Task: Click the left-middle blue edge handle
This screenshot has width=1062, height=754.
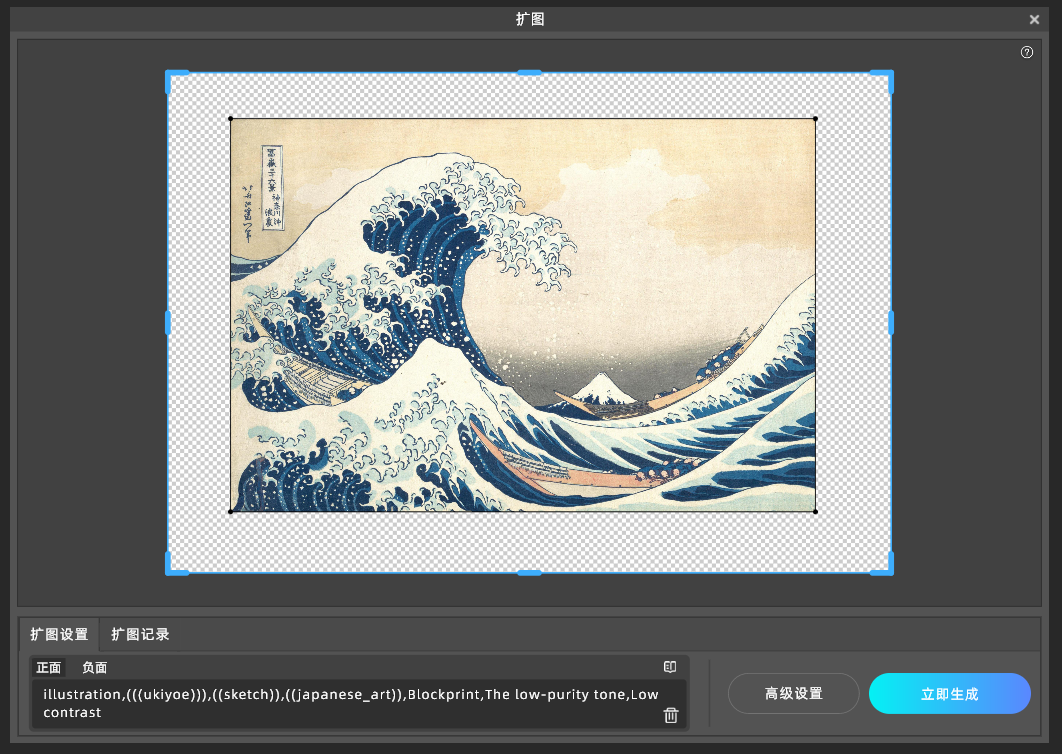Action: 168,322
